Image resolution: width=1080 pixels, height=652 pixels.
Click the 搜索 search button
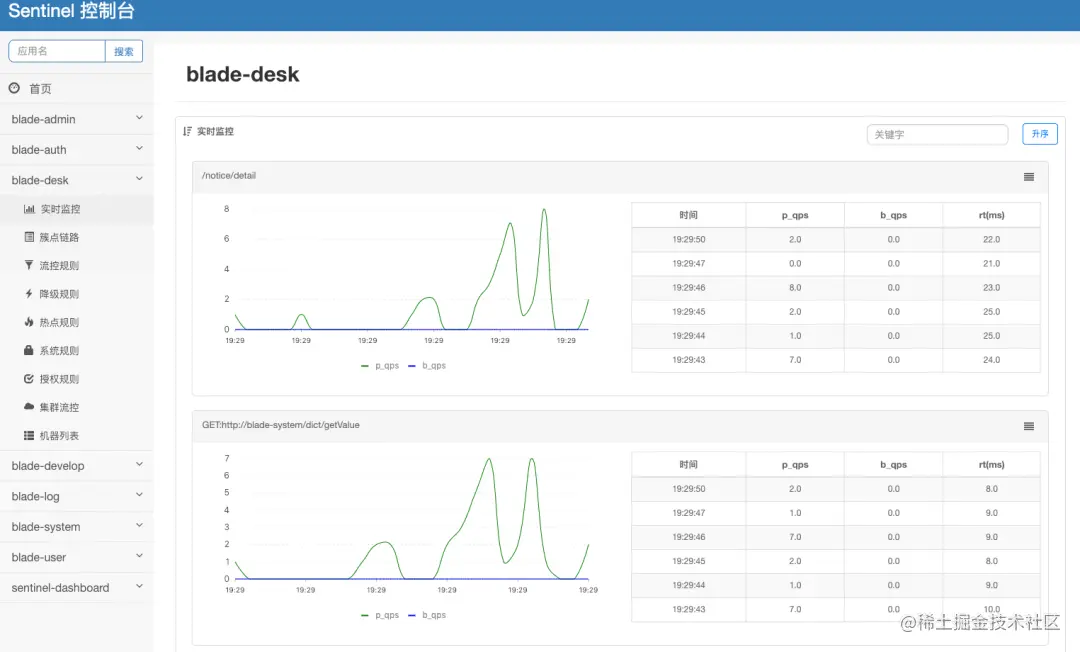pos(124,51)
